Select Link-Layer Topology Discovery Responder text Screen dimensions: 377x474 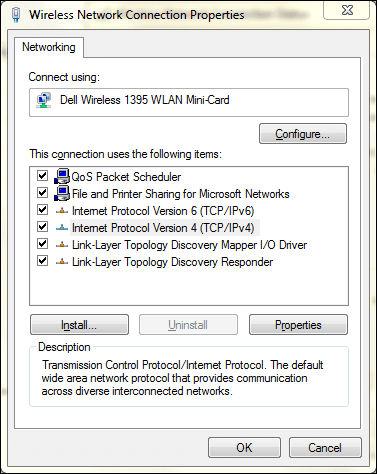[172, 262]
